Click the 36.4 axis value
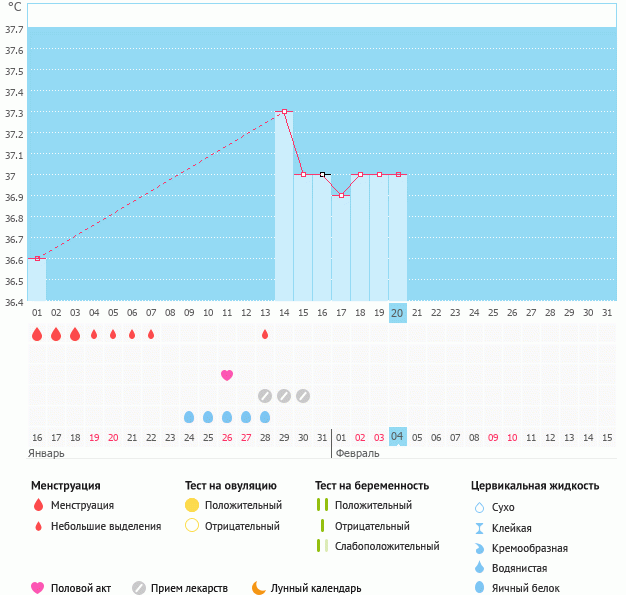626x595 pixels. (x=14, y=302)
